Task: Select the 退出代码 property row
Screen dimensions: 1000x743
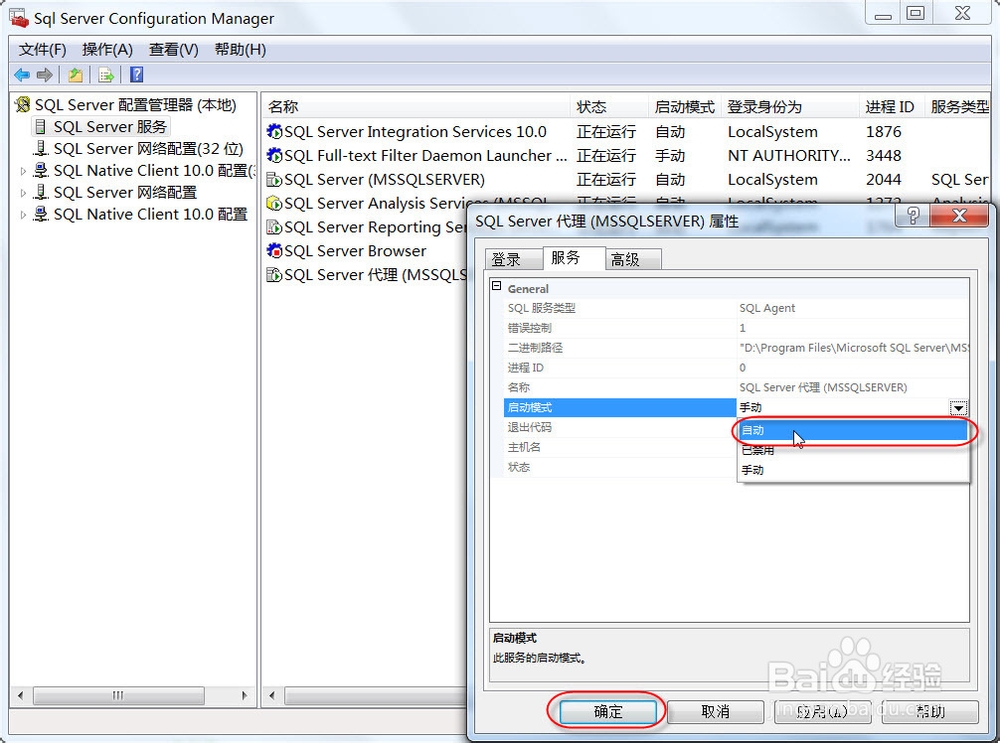Action: (x=619, y=427)
